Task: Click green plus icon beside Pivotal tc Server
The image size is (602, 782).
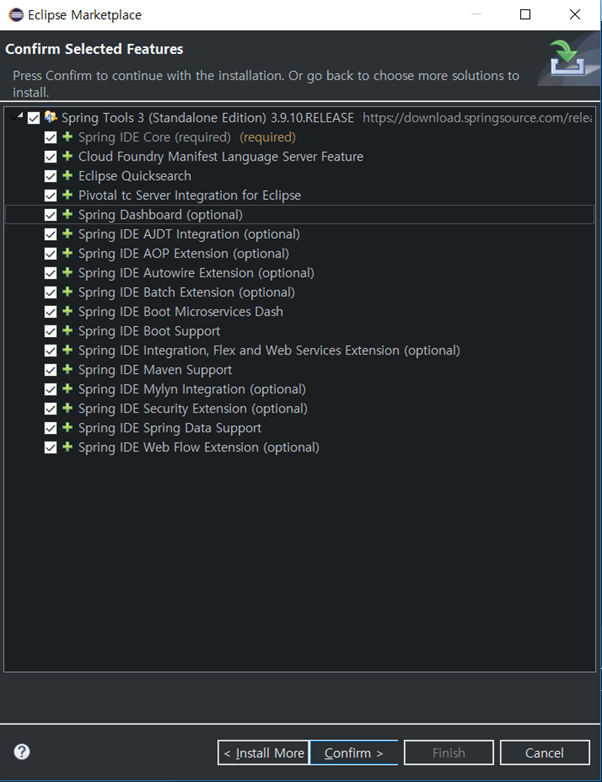Action: click(67, 195)
